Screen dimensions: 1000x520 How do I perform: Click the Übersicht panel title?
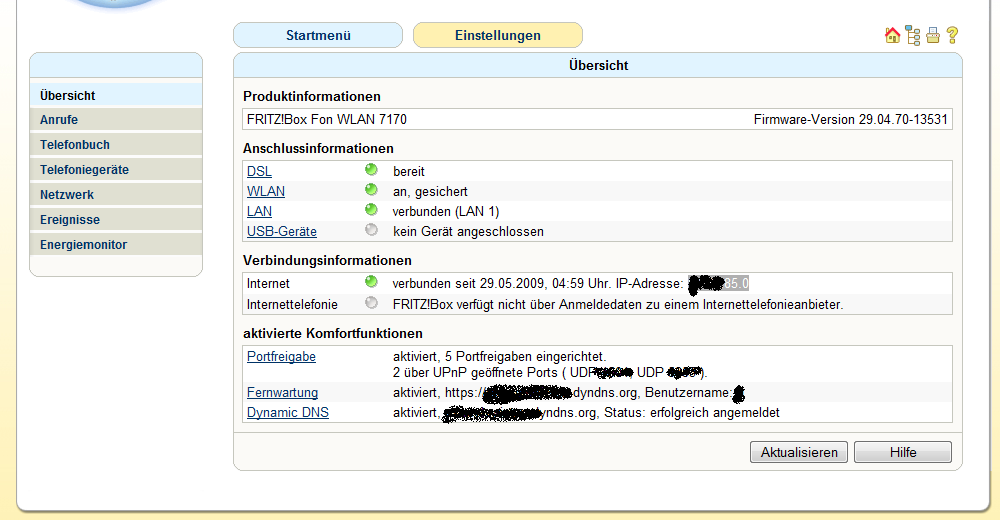point(598,65)
